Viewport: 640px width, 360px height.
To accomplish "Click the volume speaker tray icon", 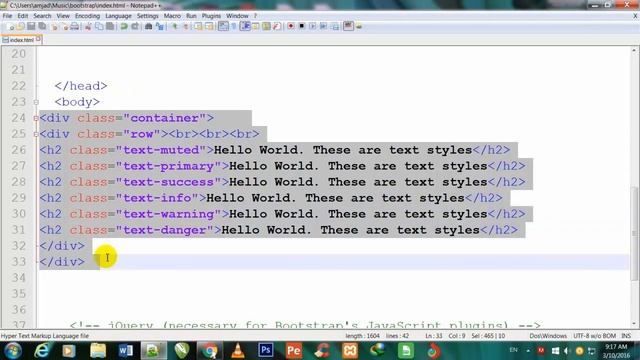I will (x=567, y=351).
